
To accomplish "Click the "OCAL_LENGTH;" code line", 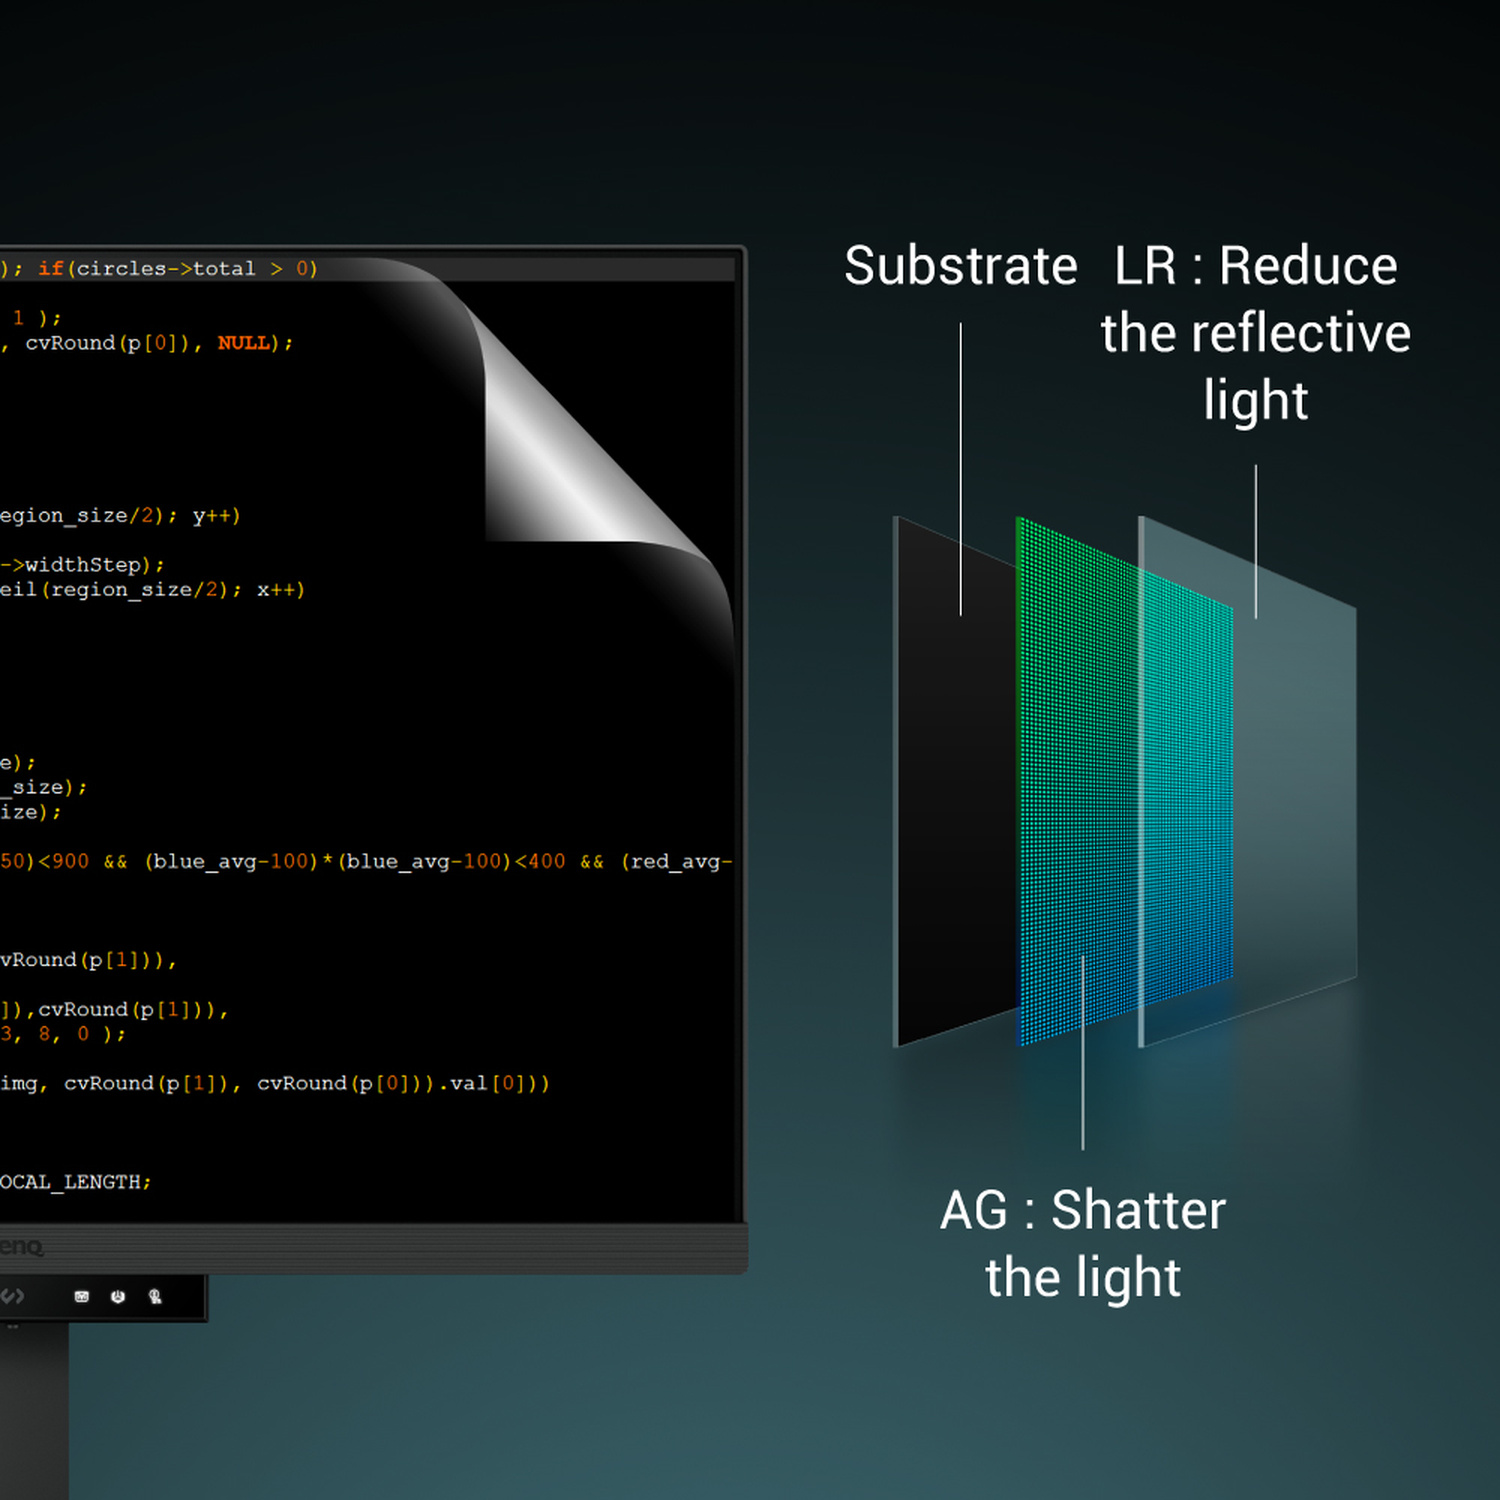I will 75,1182.
